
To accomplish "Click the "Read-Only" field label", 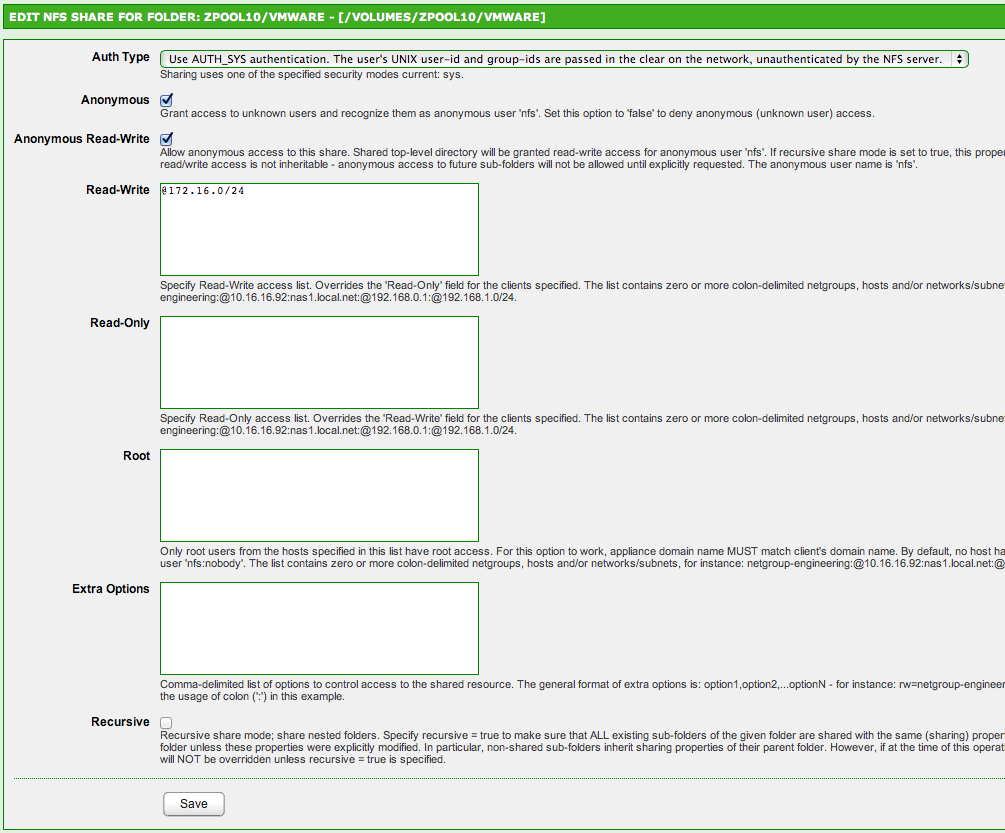I will pos(120,323).
